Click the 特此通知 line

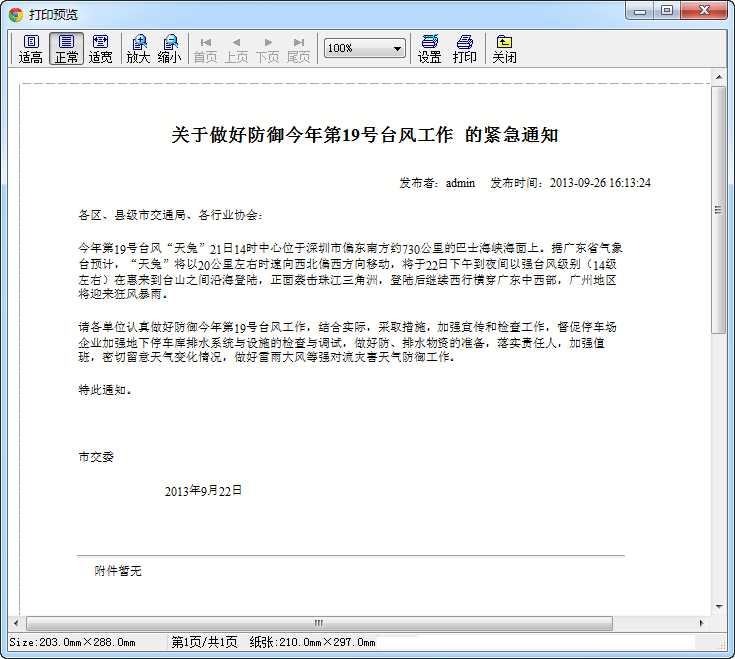(x=105, y=390)
